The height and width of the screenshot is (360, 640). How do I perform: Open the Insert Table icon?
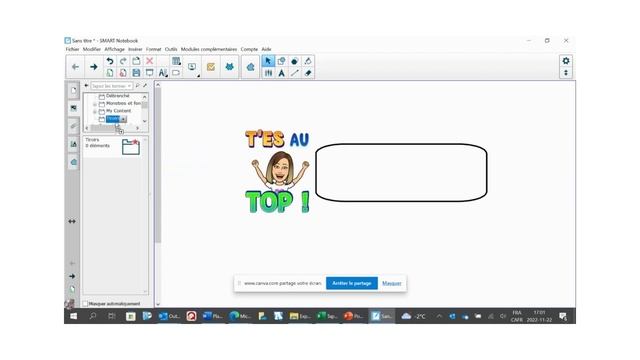176,61
